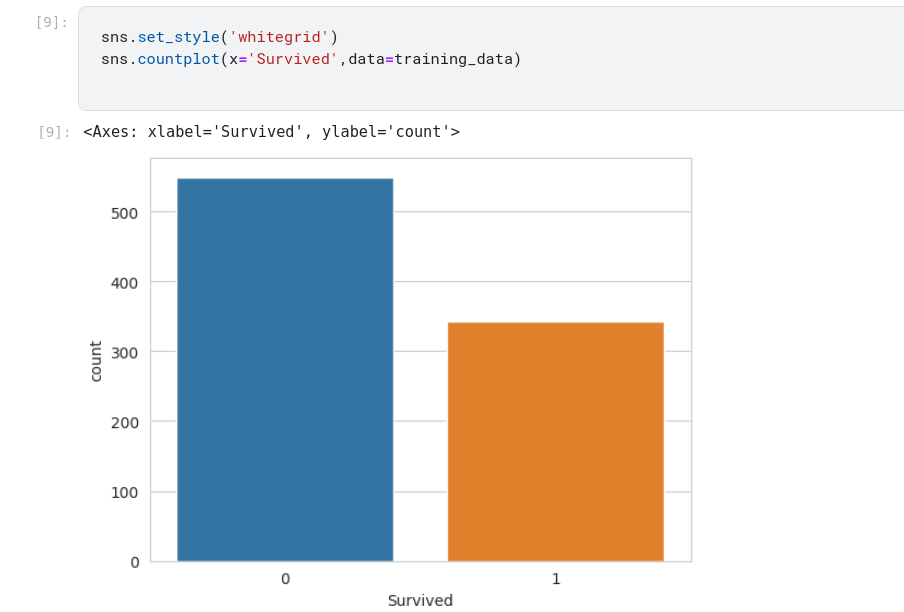
Task: Place cursor on training_data variable
Action: (x=453, y=59)
